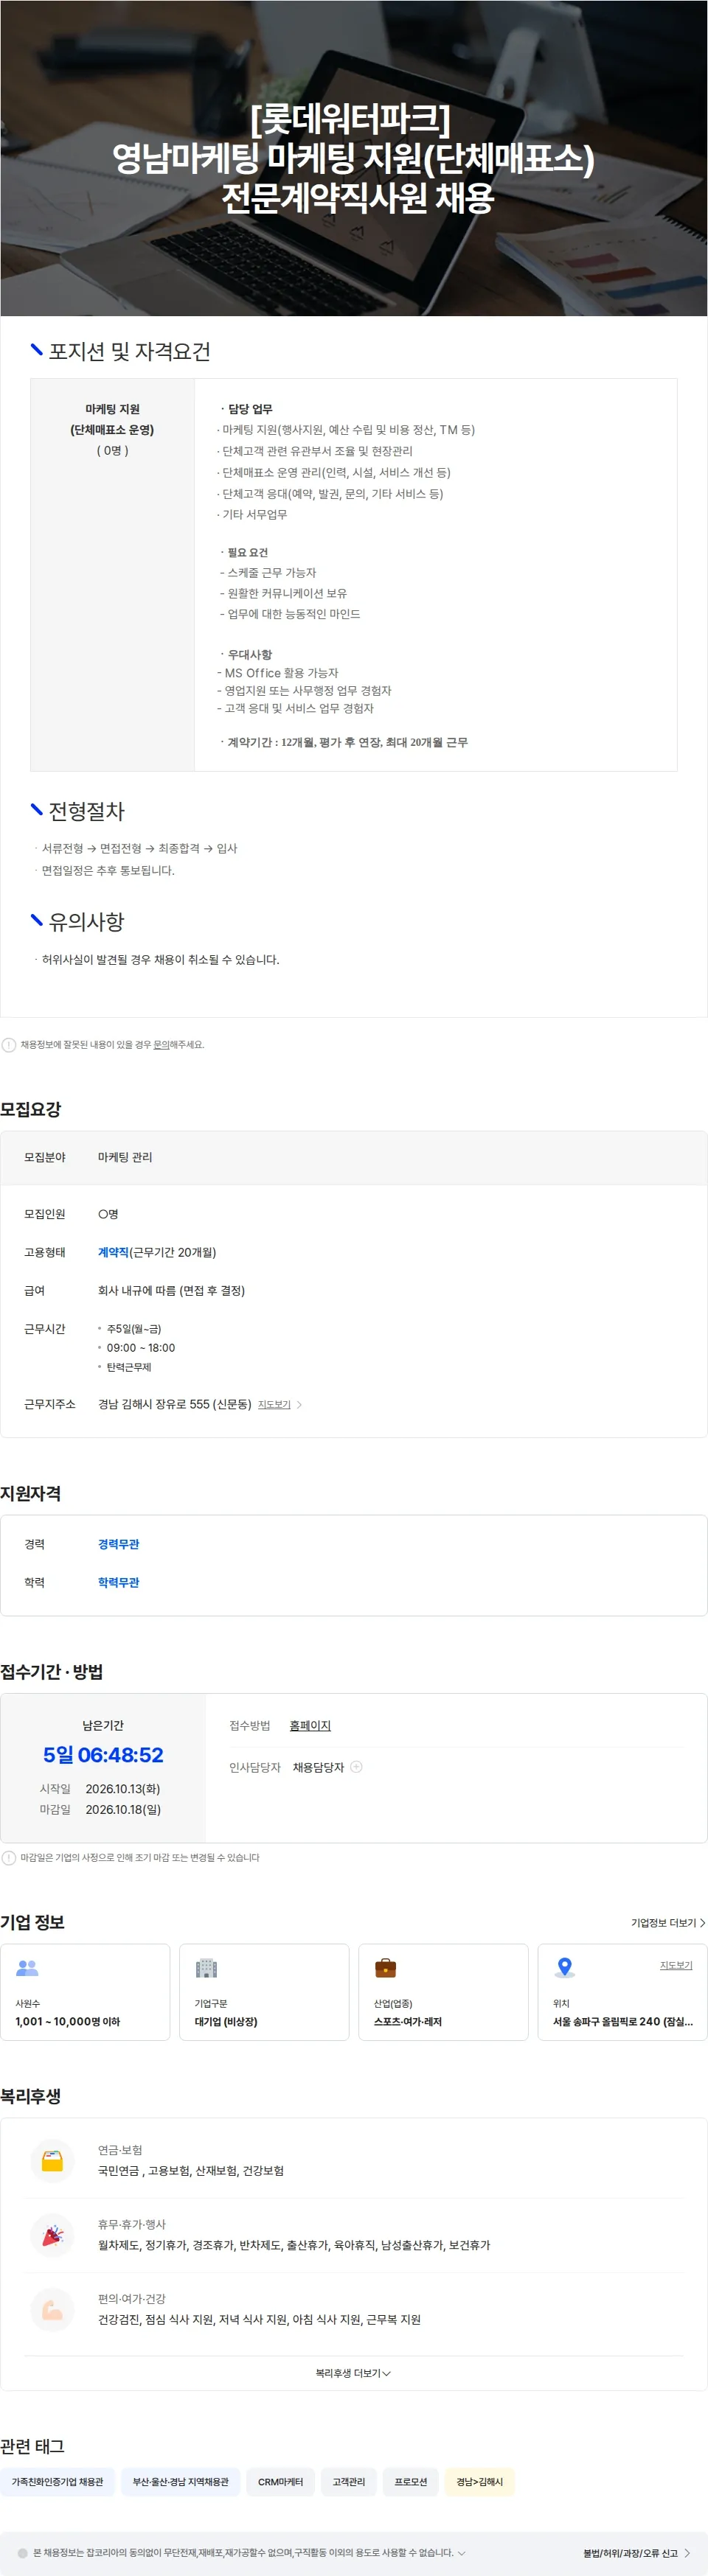Viewport: 708px width, 2576px height.
Task: Click the info icon beside 채용정보에 잘못된 내용
Action: point(9,1045)
